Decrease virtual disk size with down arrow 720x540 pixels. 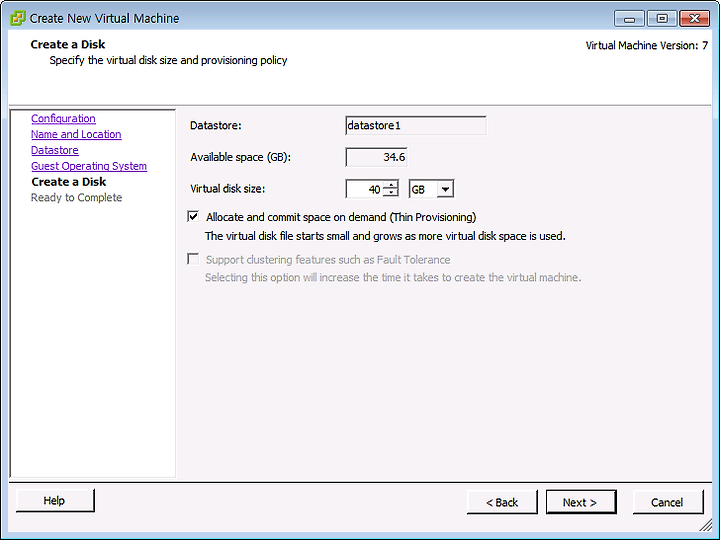pyautogui.click(x=391, y=193)
